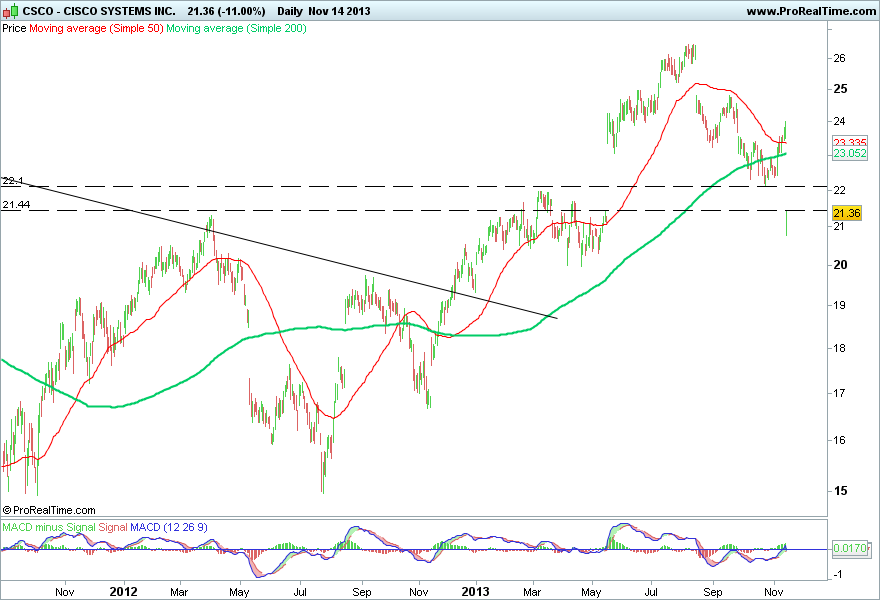Click the 20 price axis label
This screenshot has width=880, height=600.
(x=840, y=265)
